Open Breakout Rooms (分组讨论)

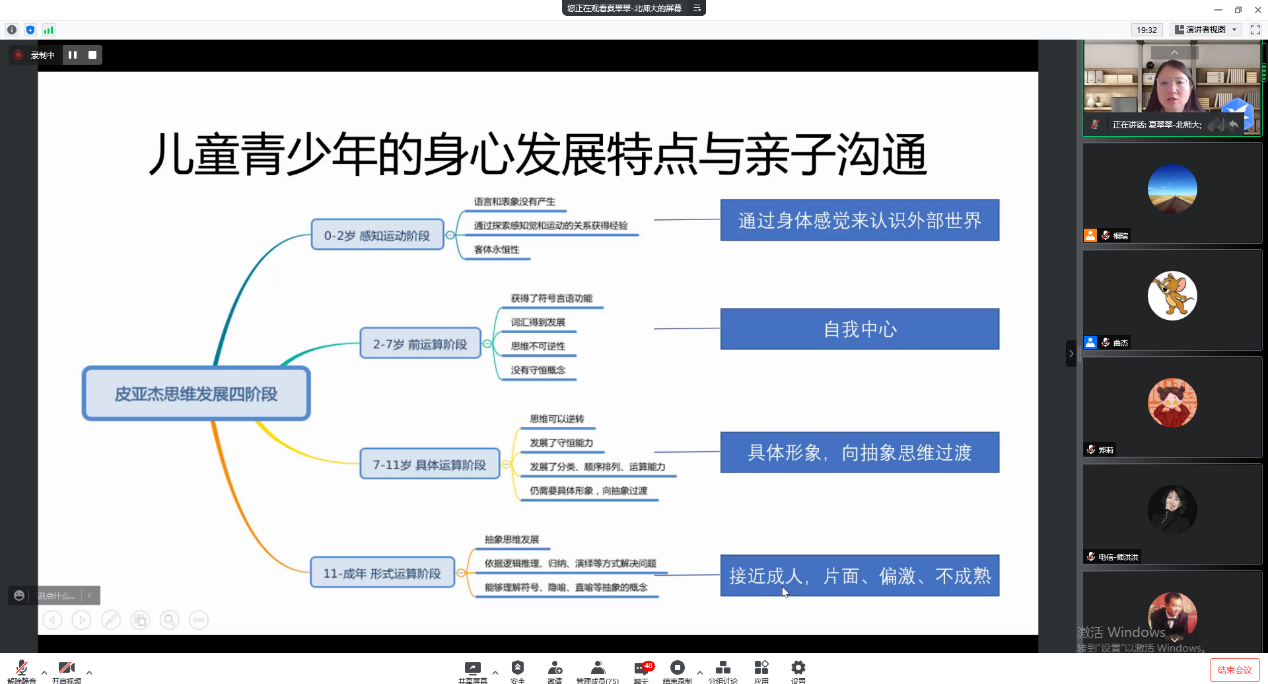[723, 669]
